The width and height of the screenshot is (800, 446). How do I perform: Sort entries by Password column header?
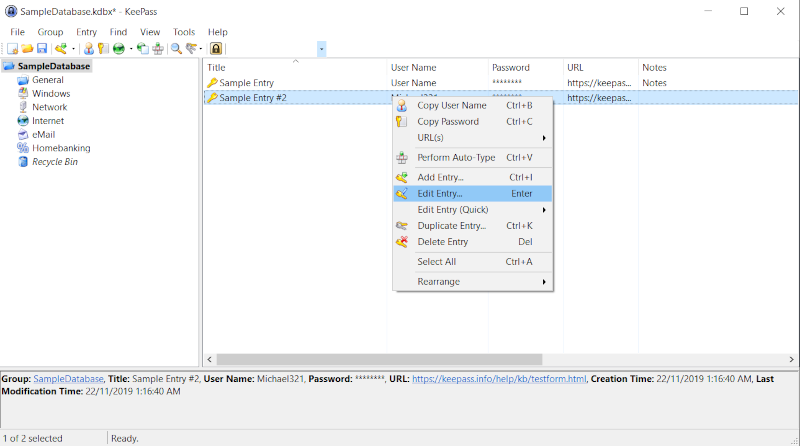[526, 67]
